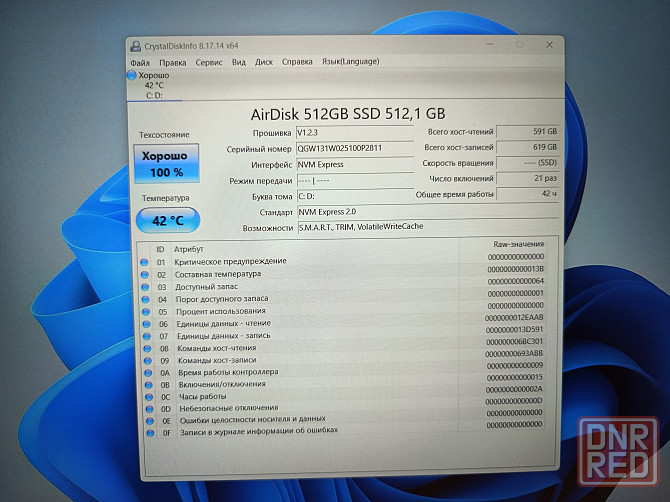Close the CrystalDiskInfo window
This screenshot has width=670, height=502.
coord(550,45)
